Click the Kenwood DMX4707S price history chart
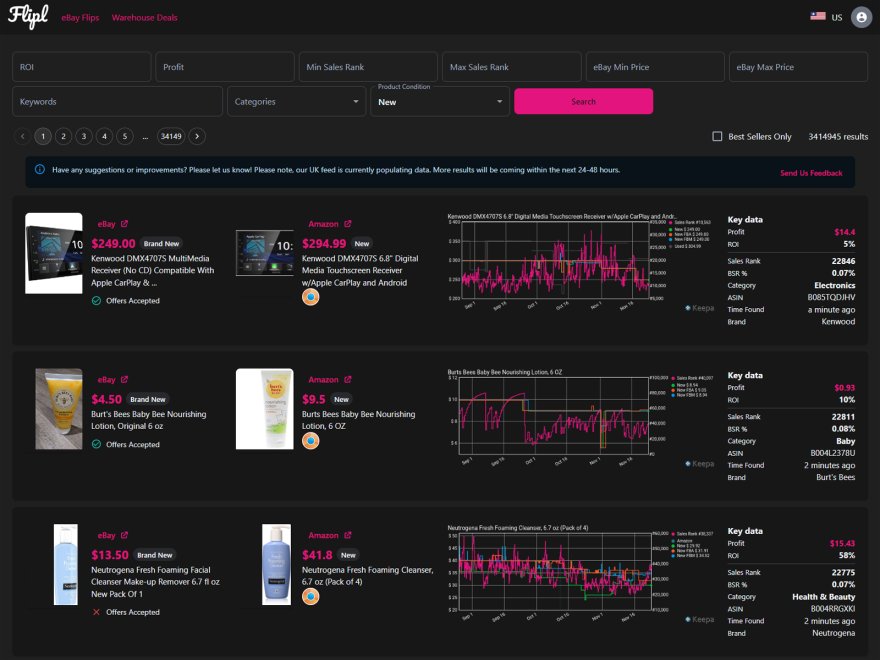Viewport: 880px width, 660px height. pyautogui.click(x=579, y=262)
